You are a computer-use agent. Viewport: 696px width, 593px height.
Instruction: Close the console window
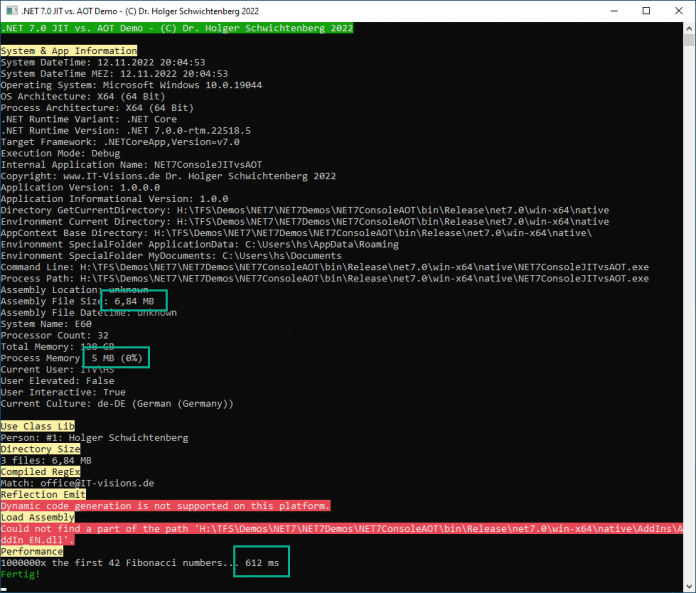click(x=679, y=11)
